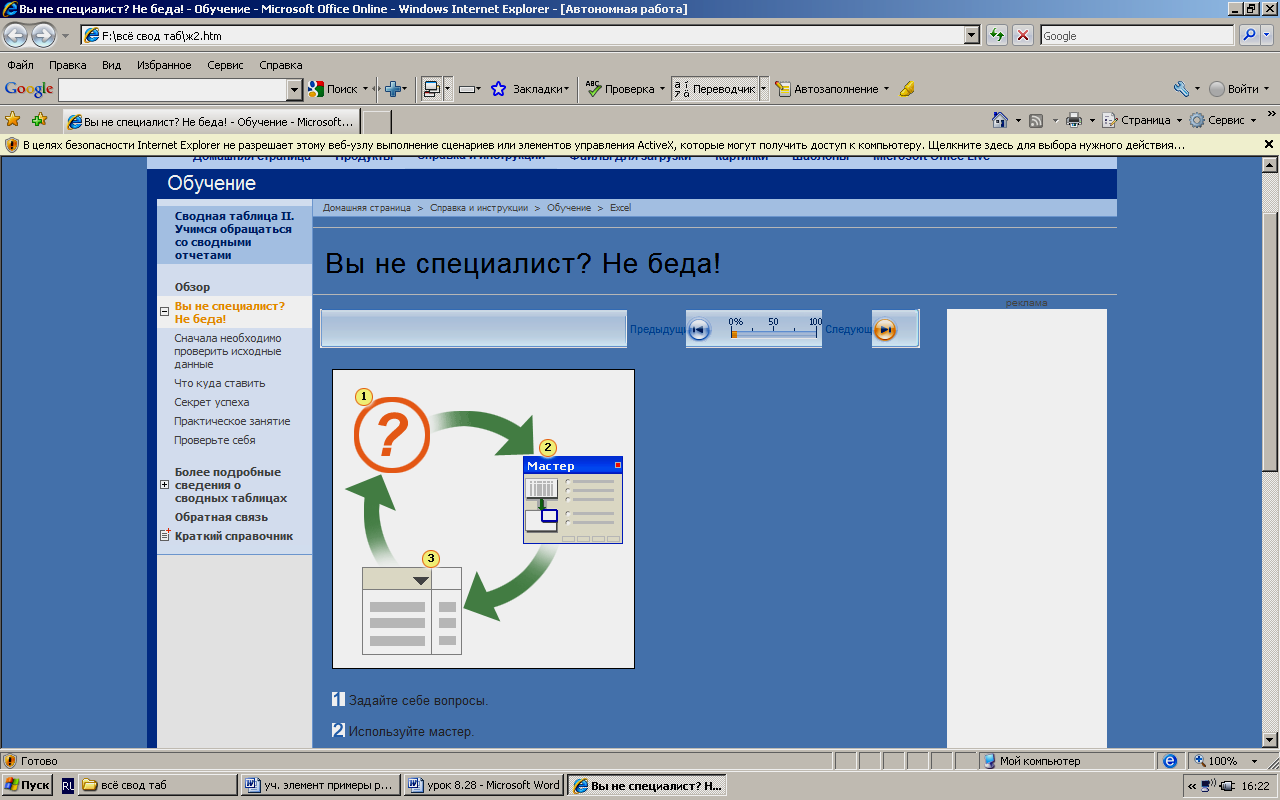Click the Home page icon
The image size is (1280, 800).
[999, 120]
